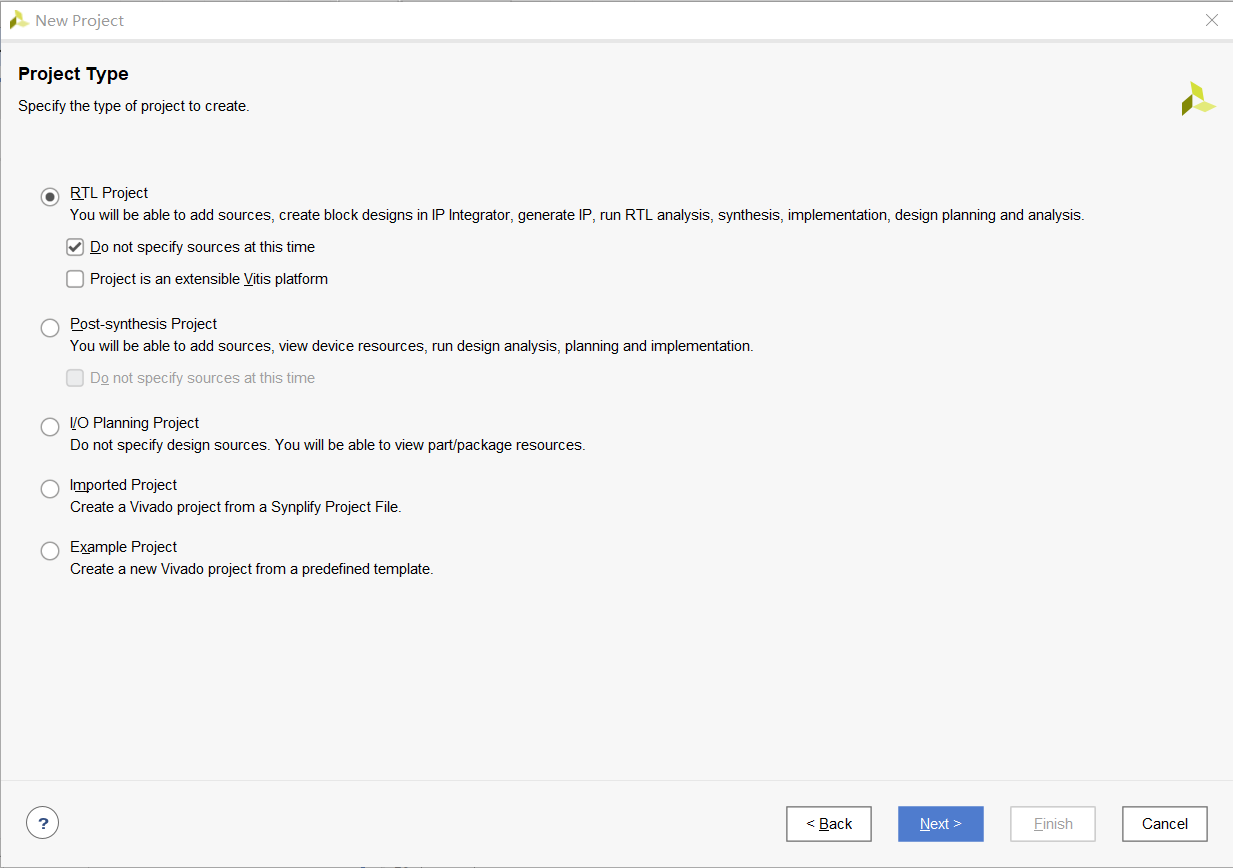
Task: Click the predefined template description text
Action: coord(251,569)
